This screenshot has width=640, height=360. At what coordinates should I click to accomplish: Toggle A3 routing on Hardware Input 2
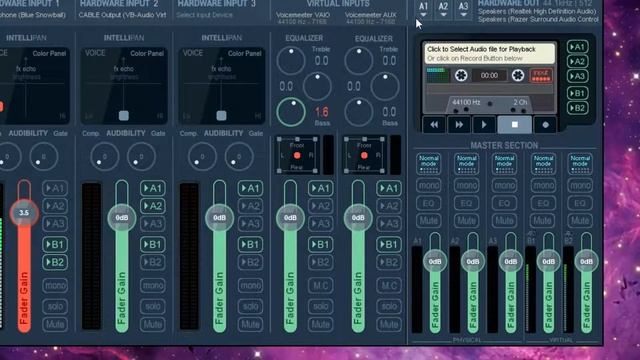pos(153,224)
